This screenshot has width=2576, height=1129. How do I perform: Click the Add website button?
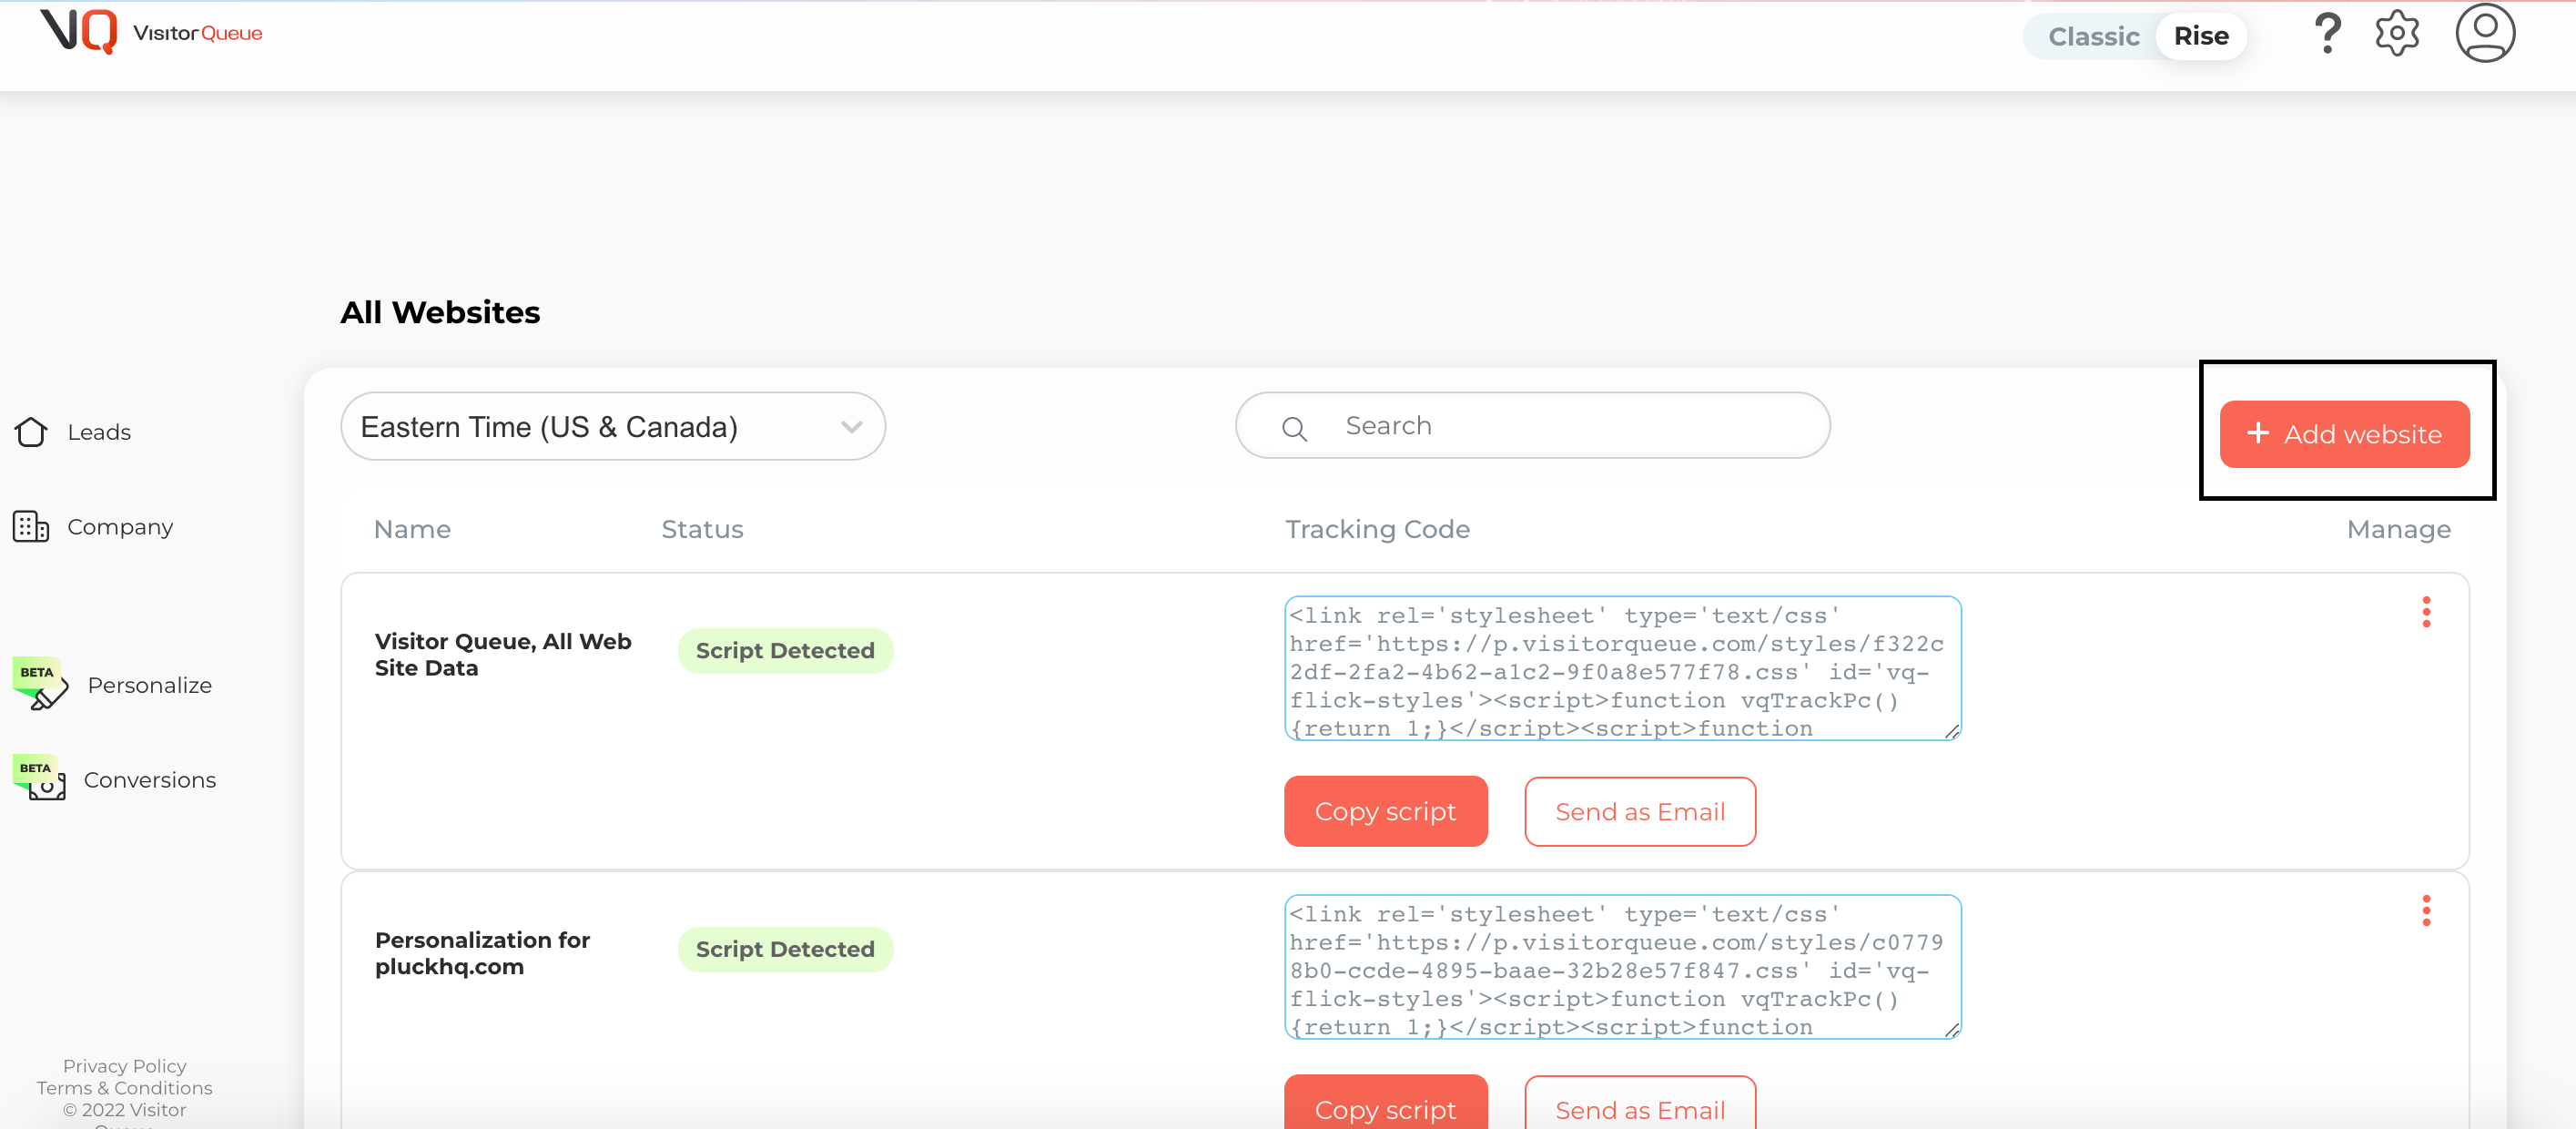pos(2344,434)
